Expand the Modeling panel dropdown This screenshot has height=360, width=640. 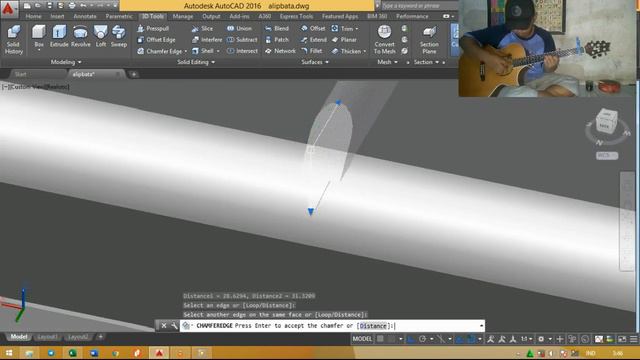tap(66, 62)
